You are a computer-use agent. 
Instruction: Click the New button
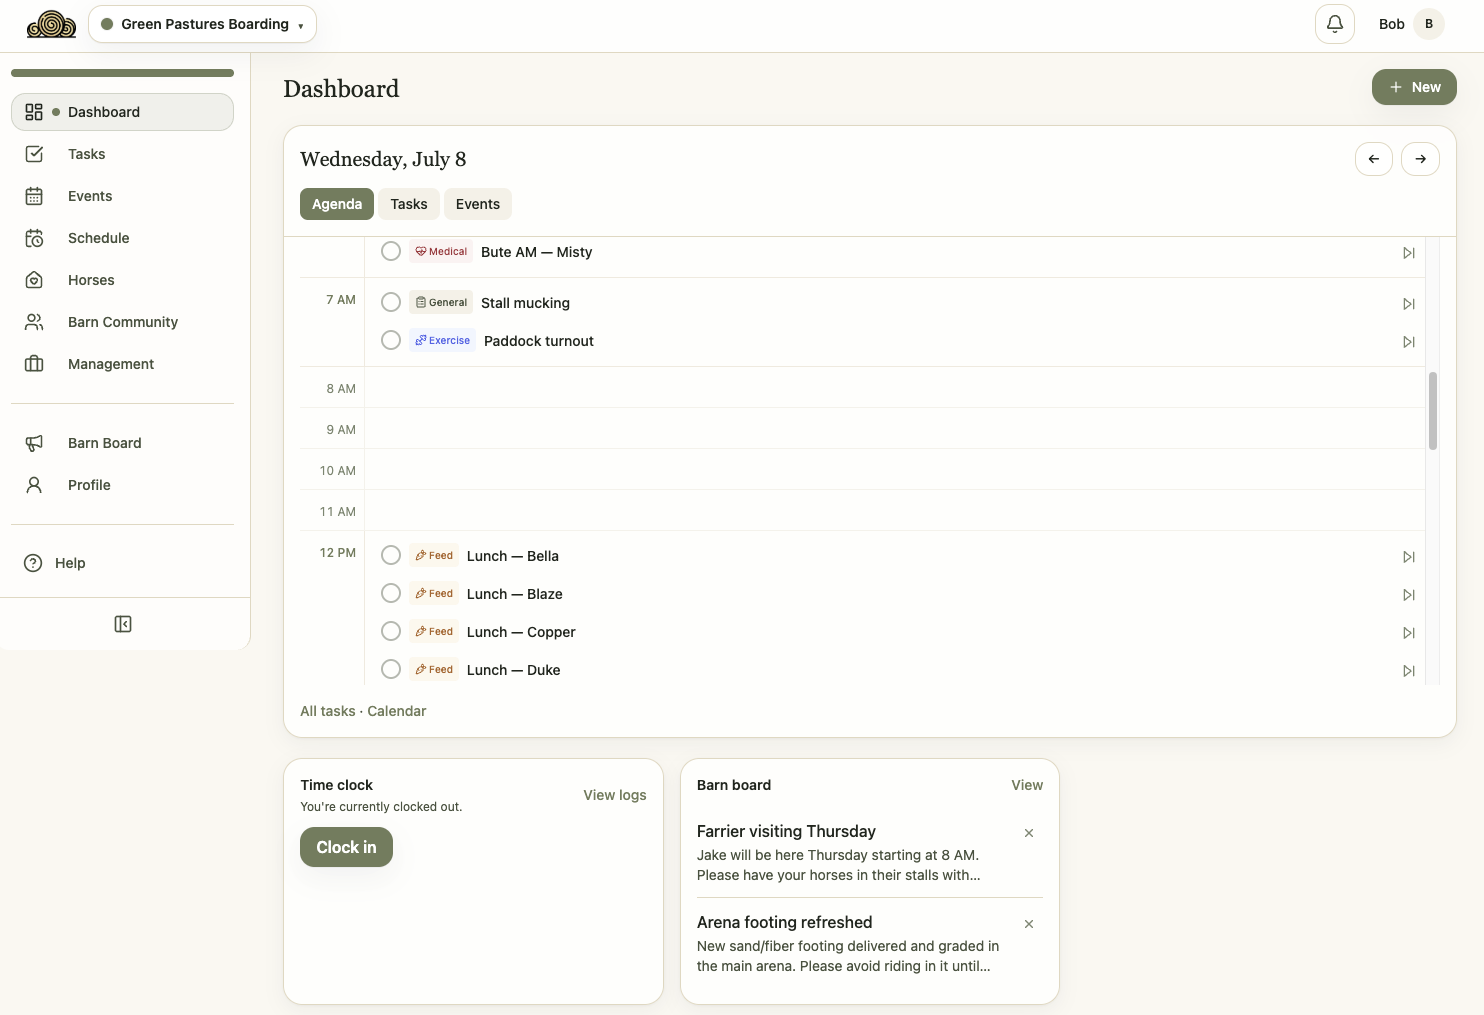[x=1414, y=87]
